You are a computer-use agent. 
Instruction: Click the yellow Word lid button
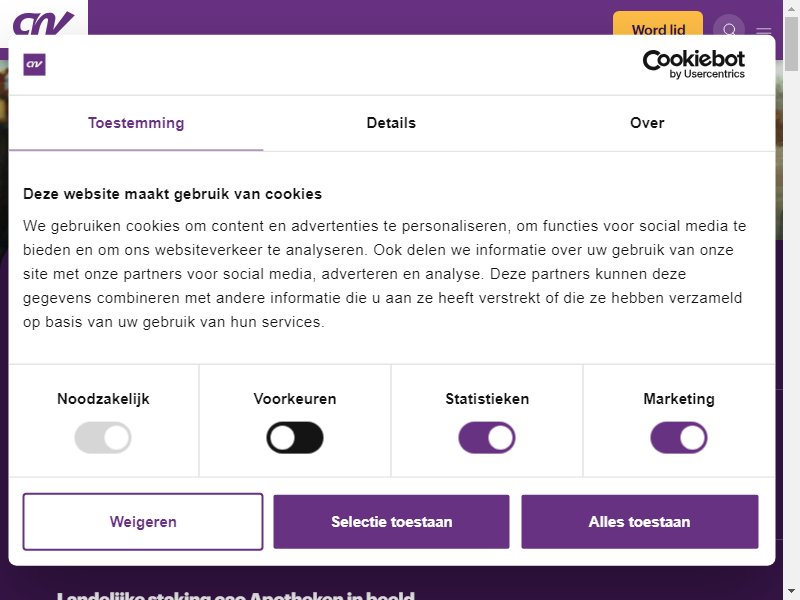click(658, 26)
